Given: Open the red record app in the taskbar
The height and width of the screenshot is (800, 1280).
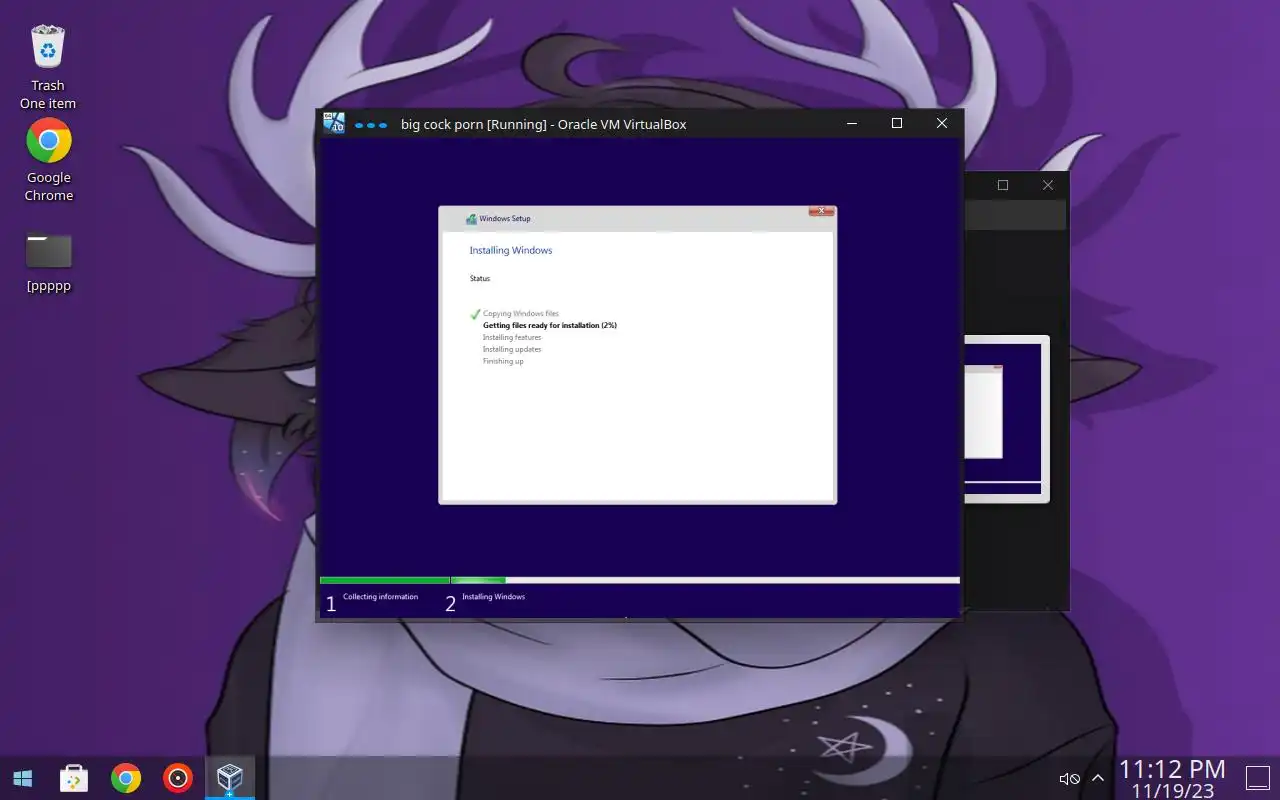Looking at the screenshot, I should pyautogui.click(x=178, y=778).
